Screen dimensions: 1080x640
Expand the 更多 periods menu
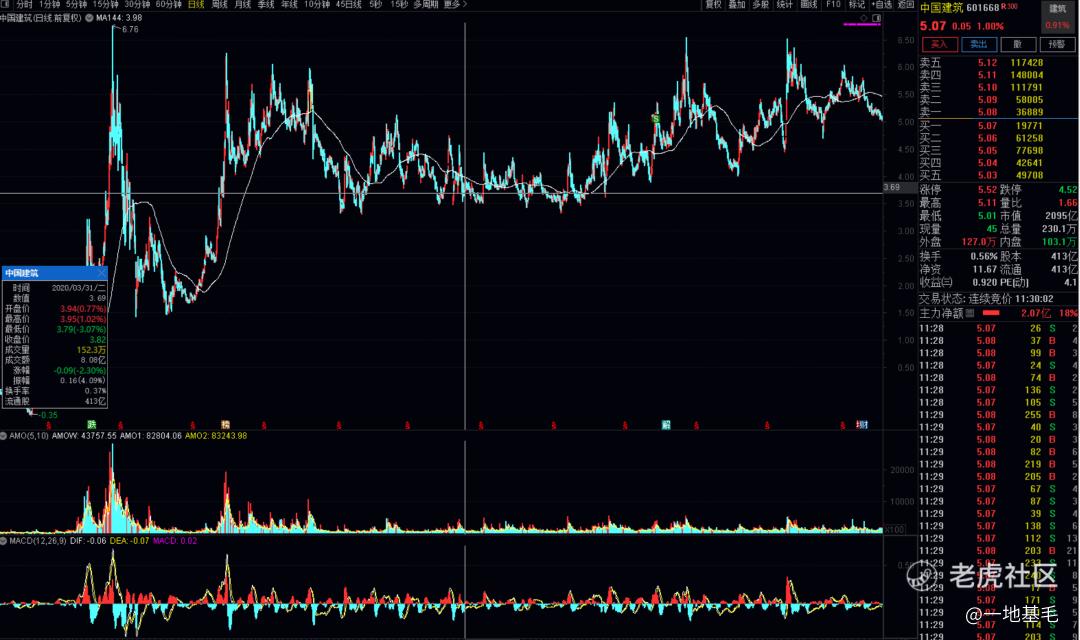pyautogui.click(x=455, y=4)
